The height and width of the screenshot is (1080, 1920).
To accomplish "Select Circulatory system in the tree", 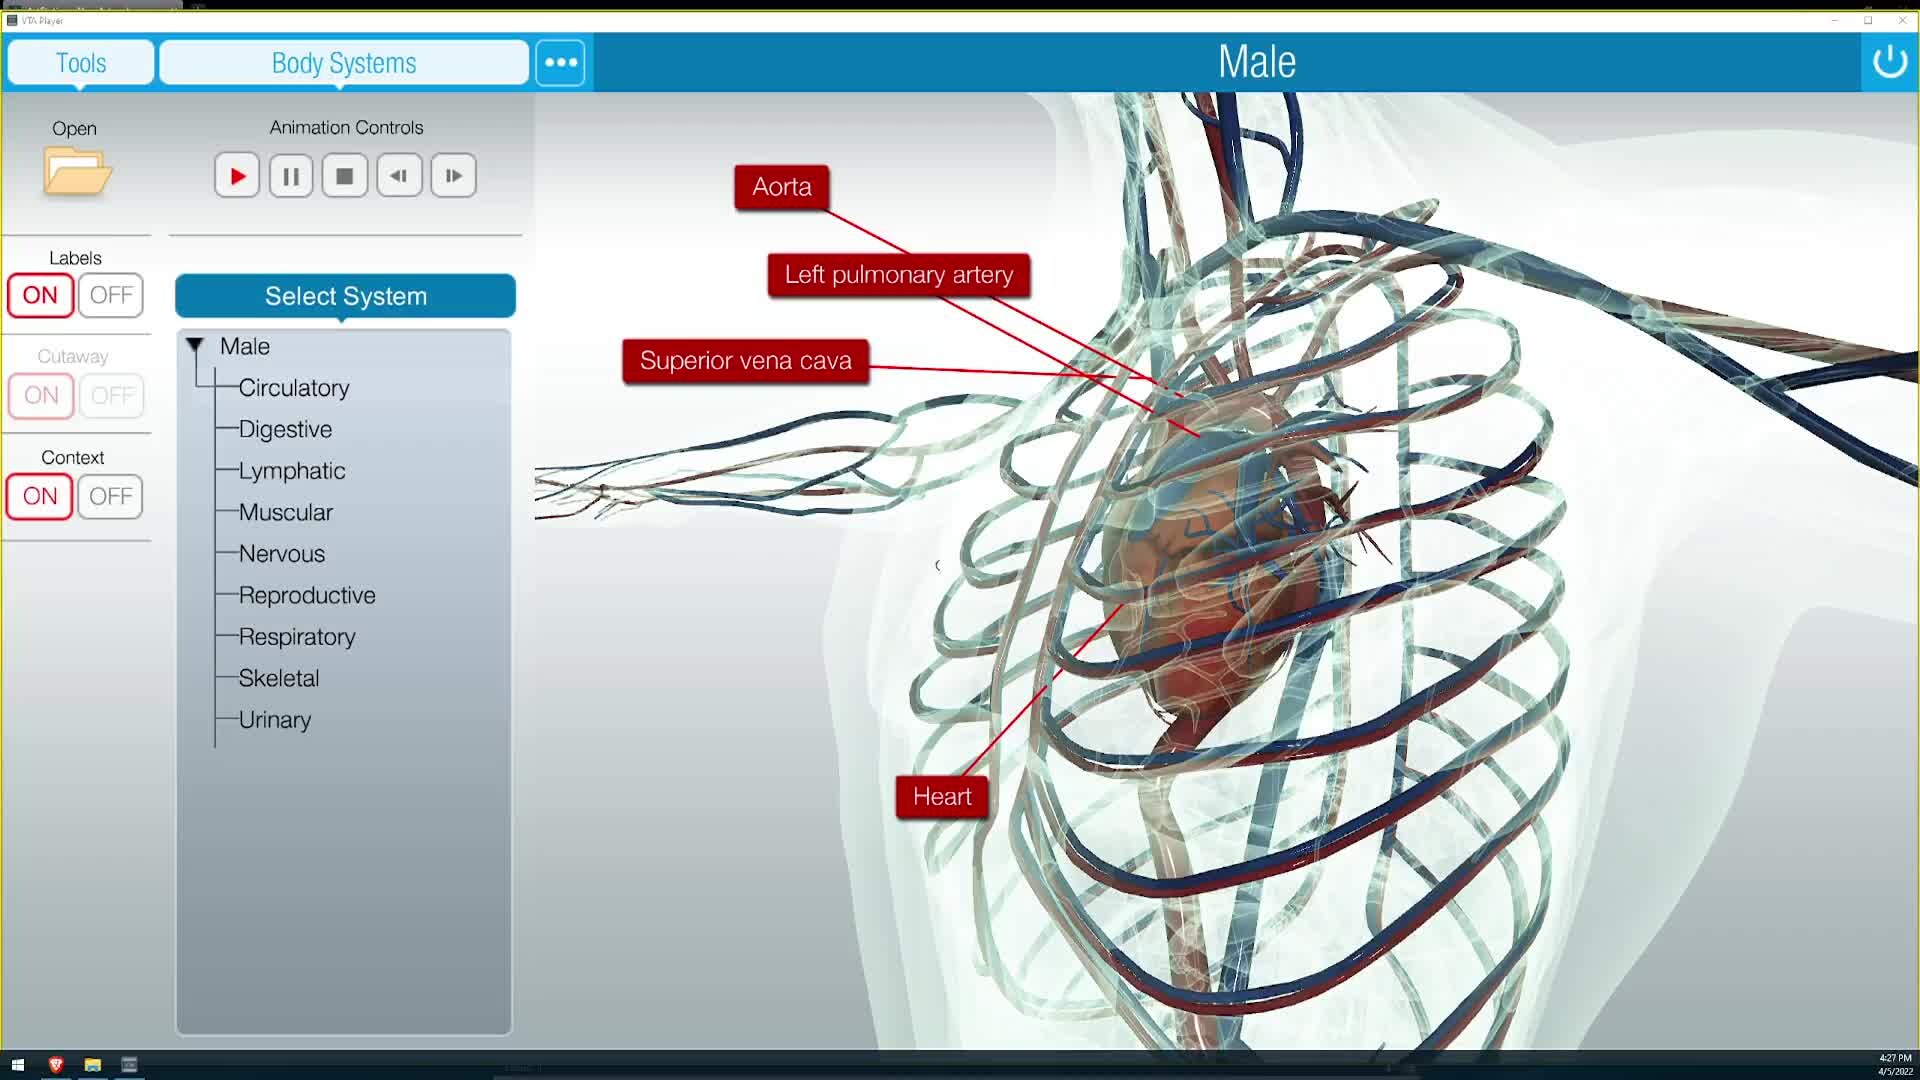I will 294,388.
